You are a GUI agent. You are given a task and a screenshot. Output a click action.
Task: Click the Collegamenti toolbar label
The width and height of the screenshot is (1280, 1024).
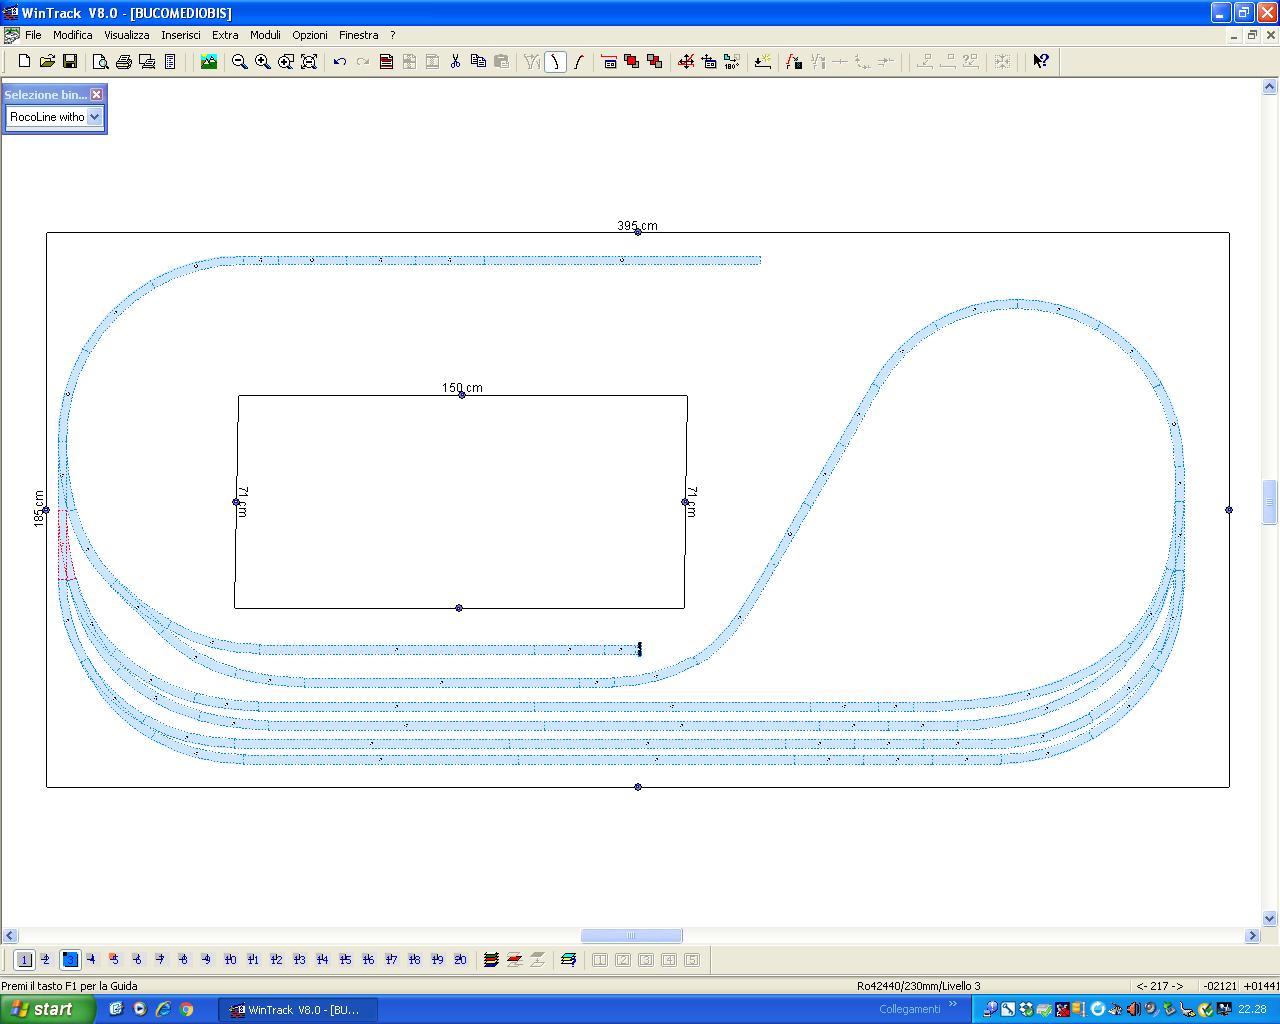tap(910, 1009)
